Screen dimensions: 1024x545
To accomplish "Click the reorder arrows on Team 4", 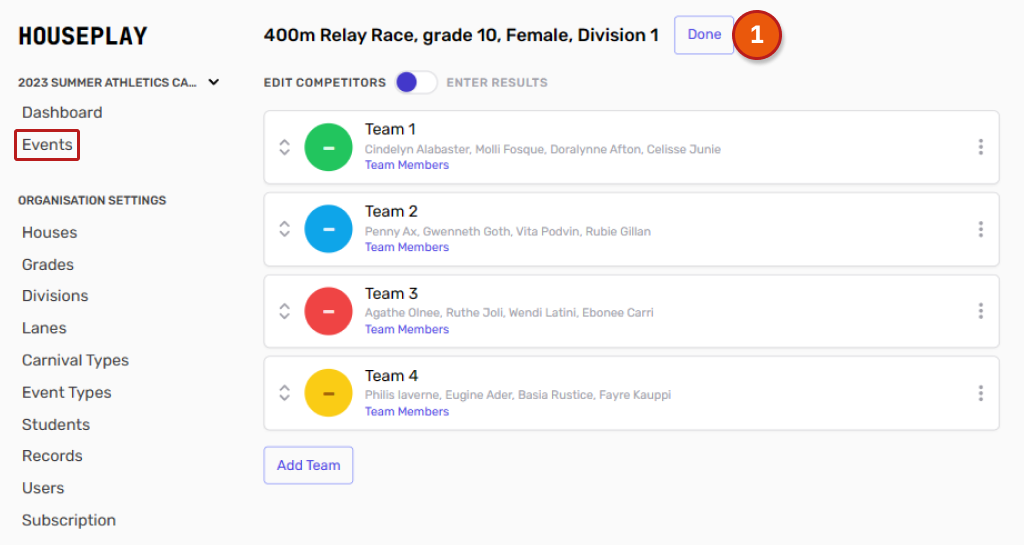I will click(284, 393).
